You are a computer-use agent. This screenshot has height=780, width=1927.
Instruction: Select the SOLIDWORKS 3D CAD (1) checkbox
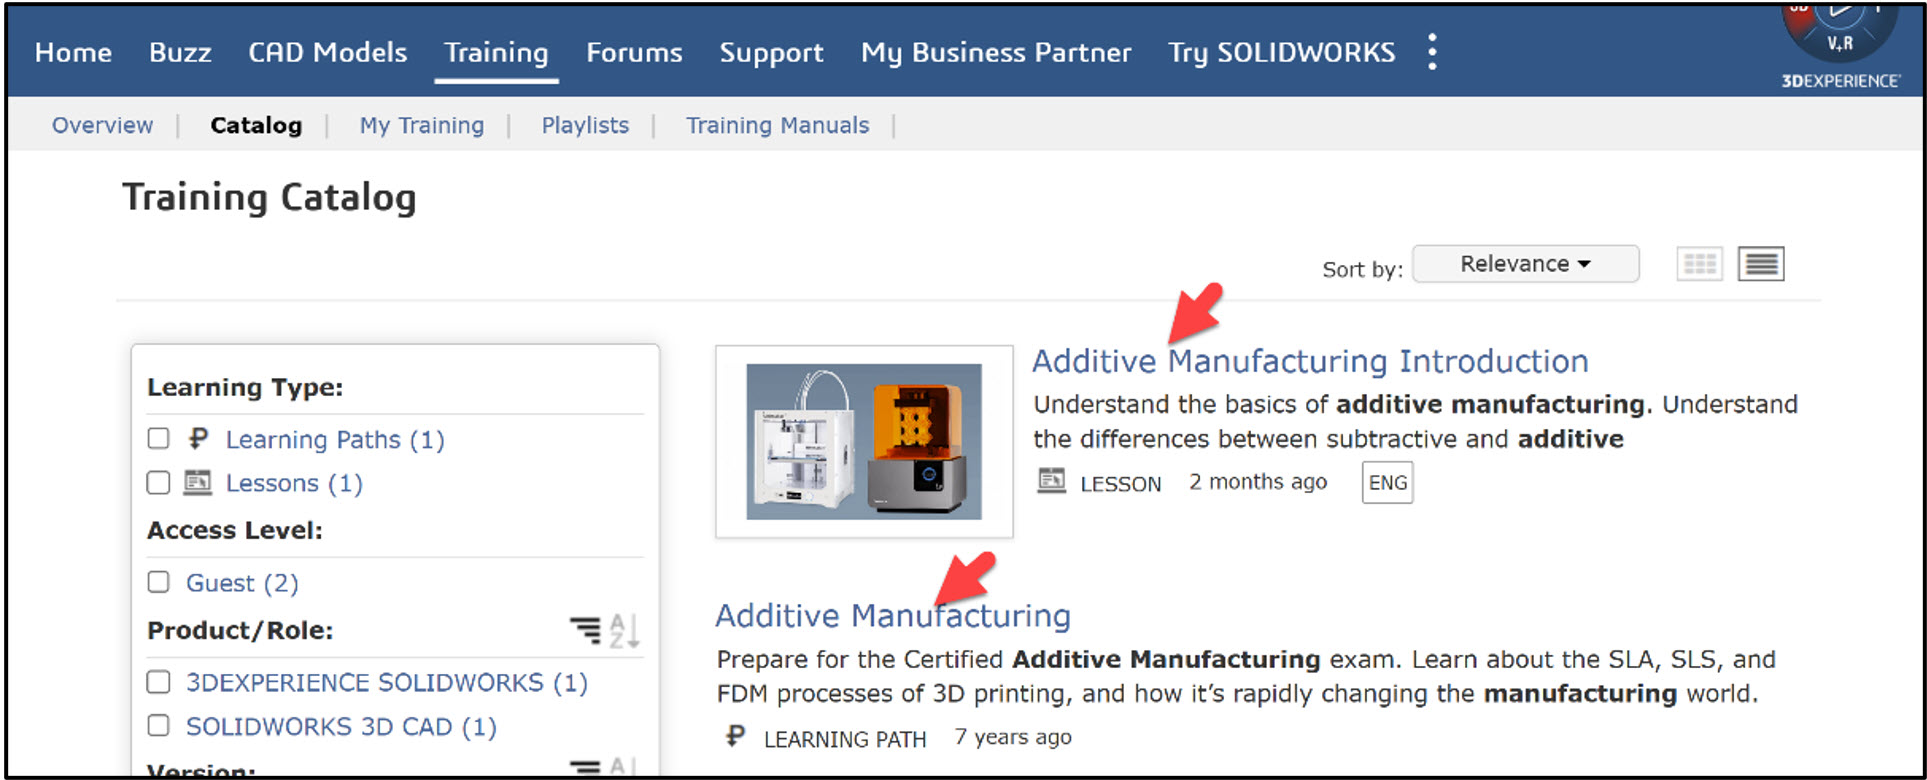point(158,726)
